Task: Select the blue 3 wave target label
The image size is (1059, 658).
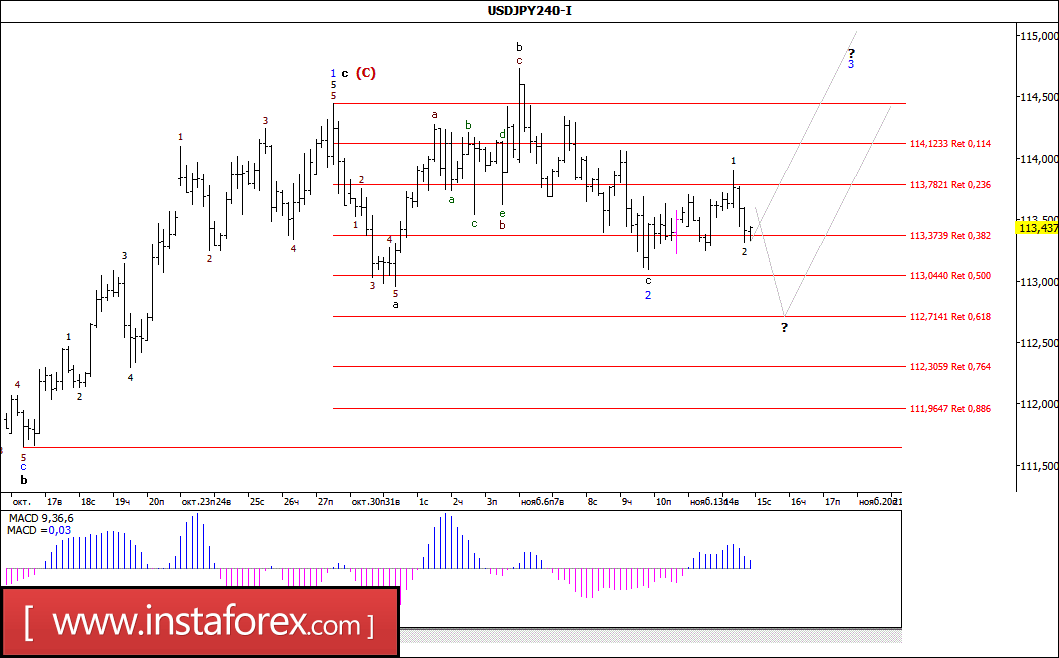Action: (x=851, y=64)
